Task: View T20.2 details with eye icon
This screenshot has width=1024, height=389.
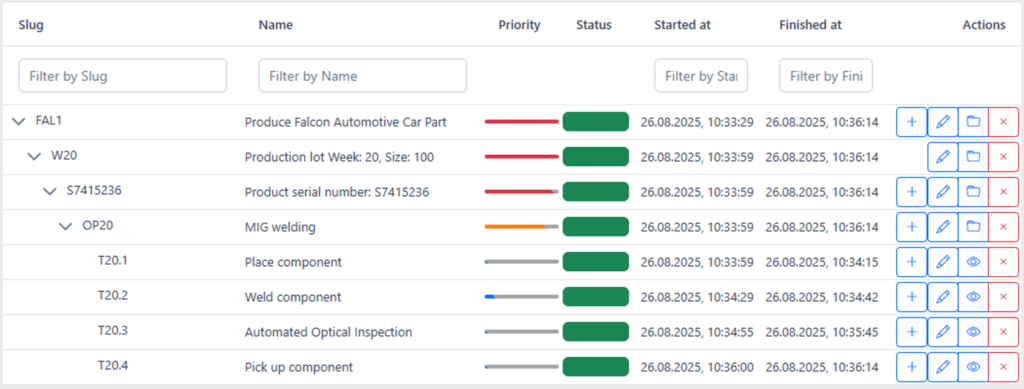Action: tap(973, 297)
